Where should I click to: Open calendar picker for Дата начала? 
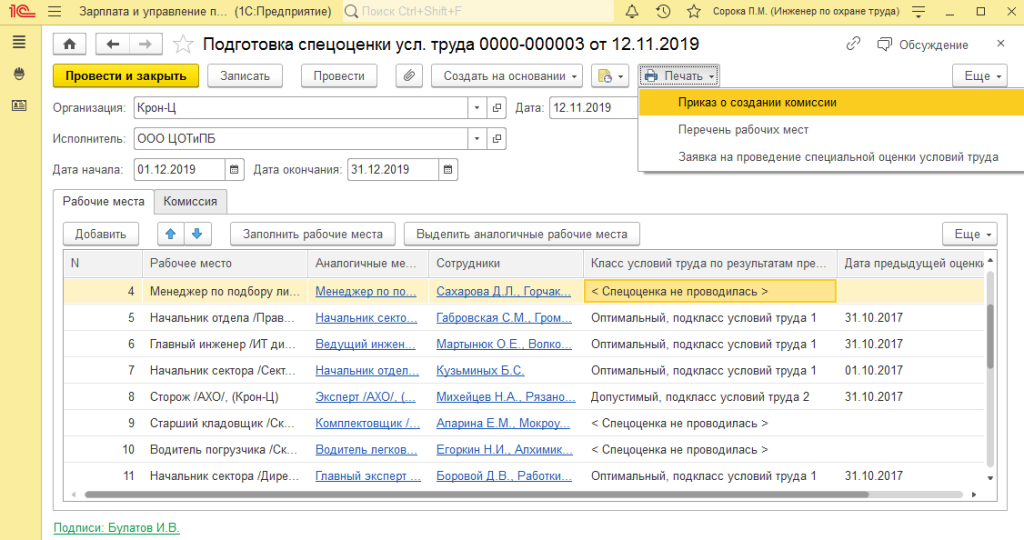(x=234, y=169)
